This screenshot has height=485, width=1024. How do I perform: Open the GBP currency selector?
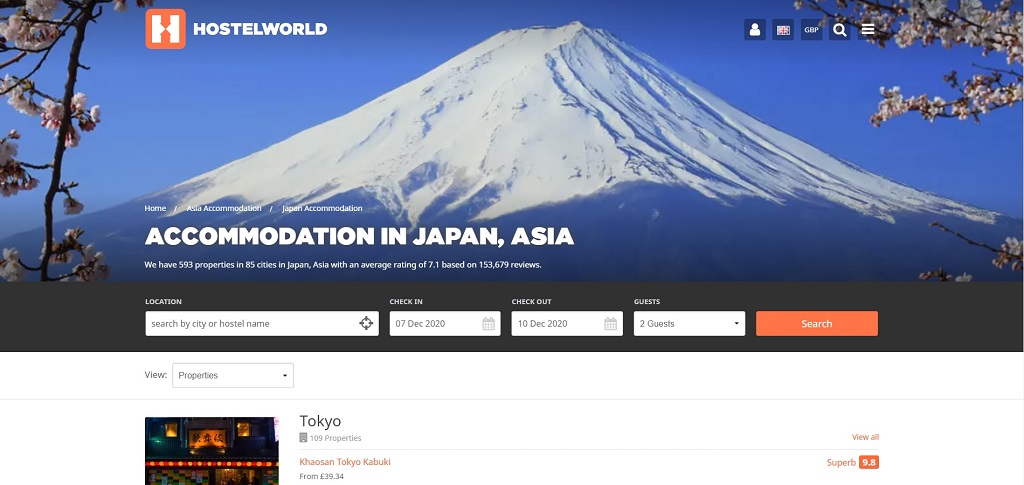811,30
